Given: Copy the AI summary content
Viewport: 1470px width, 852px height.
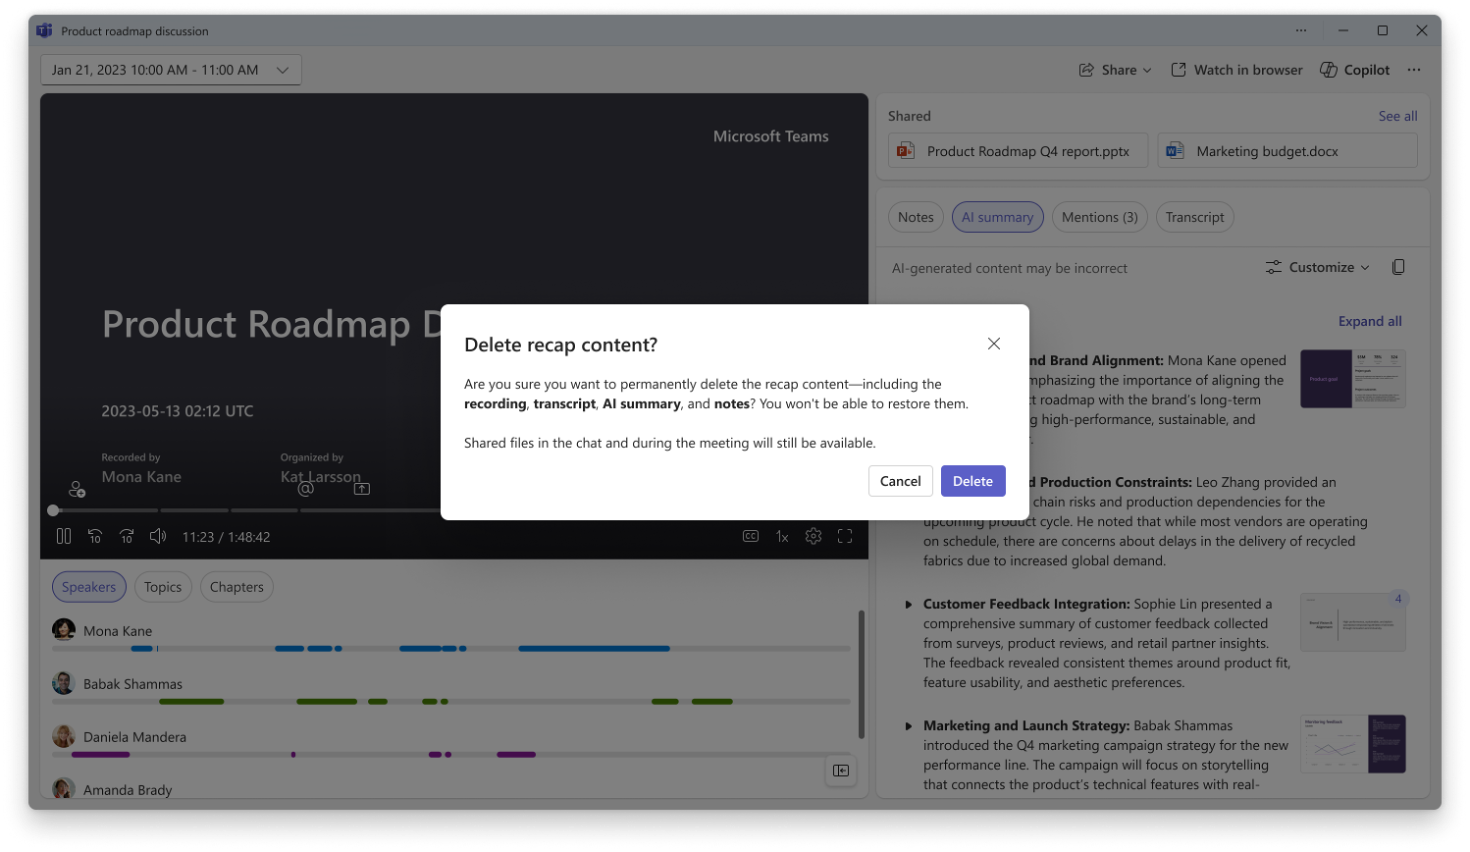Looking at the screenshot, I should (x=1398, y=267).
